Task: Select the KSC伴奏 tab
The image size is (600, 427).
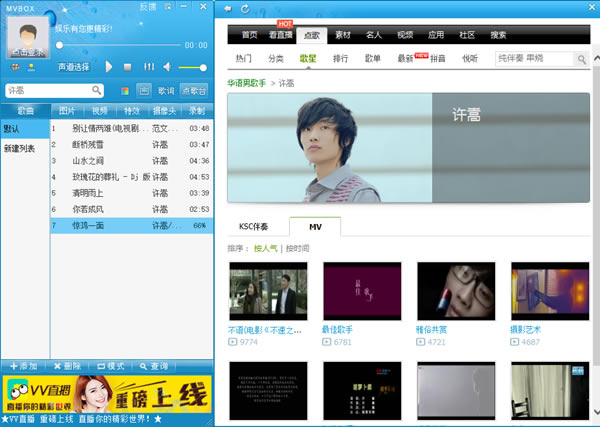Action: (257, 226)
